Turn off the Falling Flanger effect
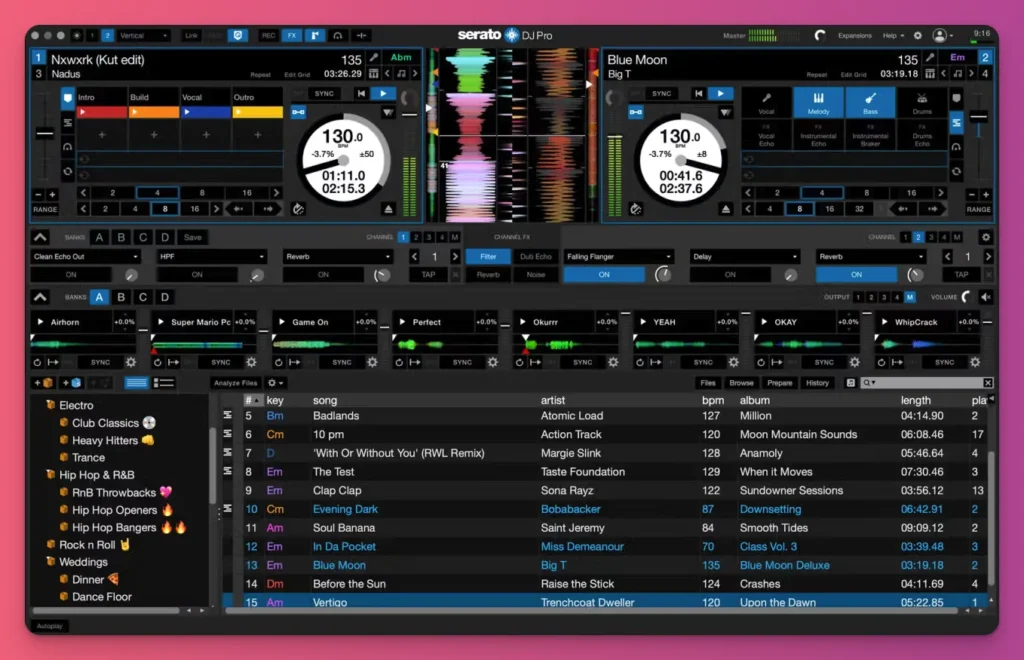The height and width of the screenshot is (660, 1024). (604, 274)
